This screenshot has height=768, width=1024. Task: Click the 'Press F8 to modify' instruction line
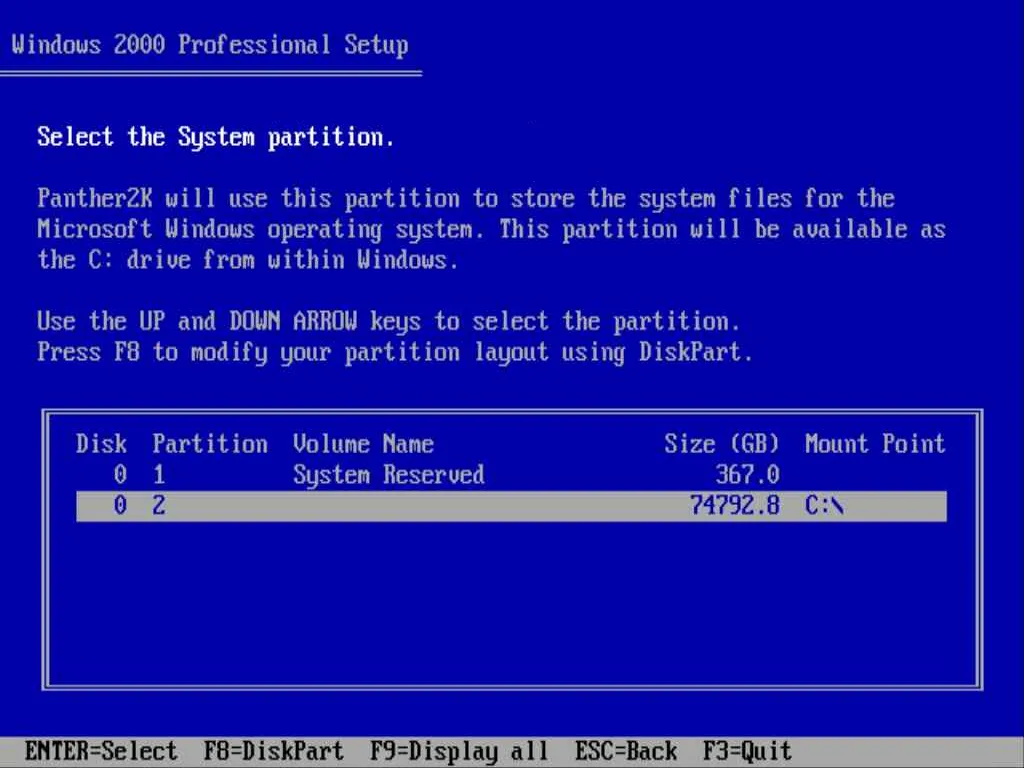coord(395,353)
